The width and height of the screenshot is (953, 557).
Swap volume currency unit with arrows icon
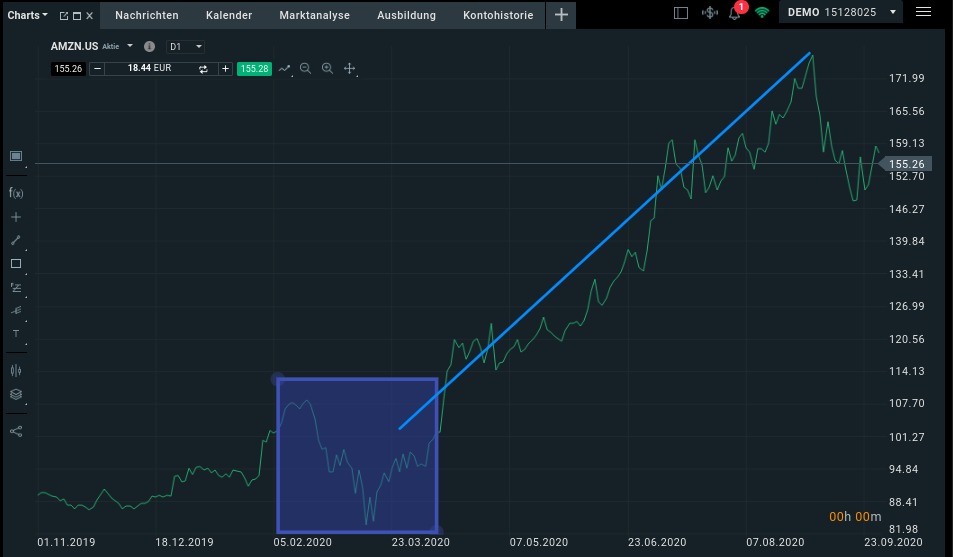point(203,69)
